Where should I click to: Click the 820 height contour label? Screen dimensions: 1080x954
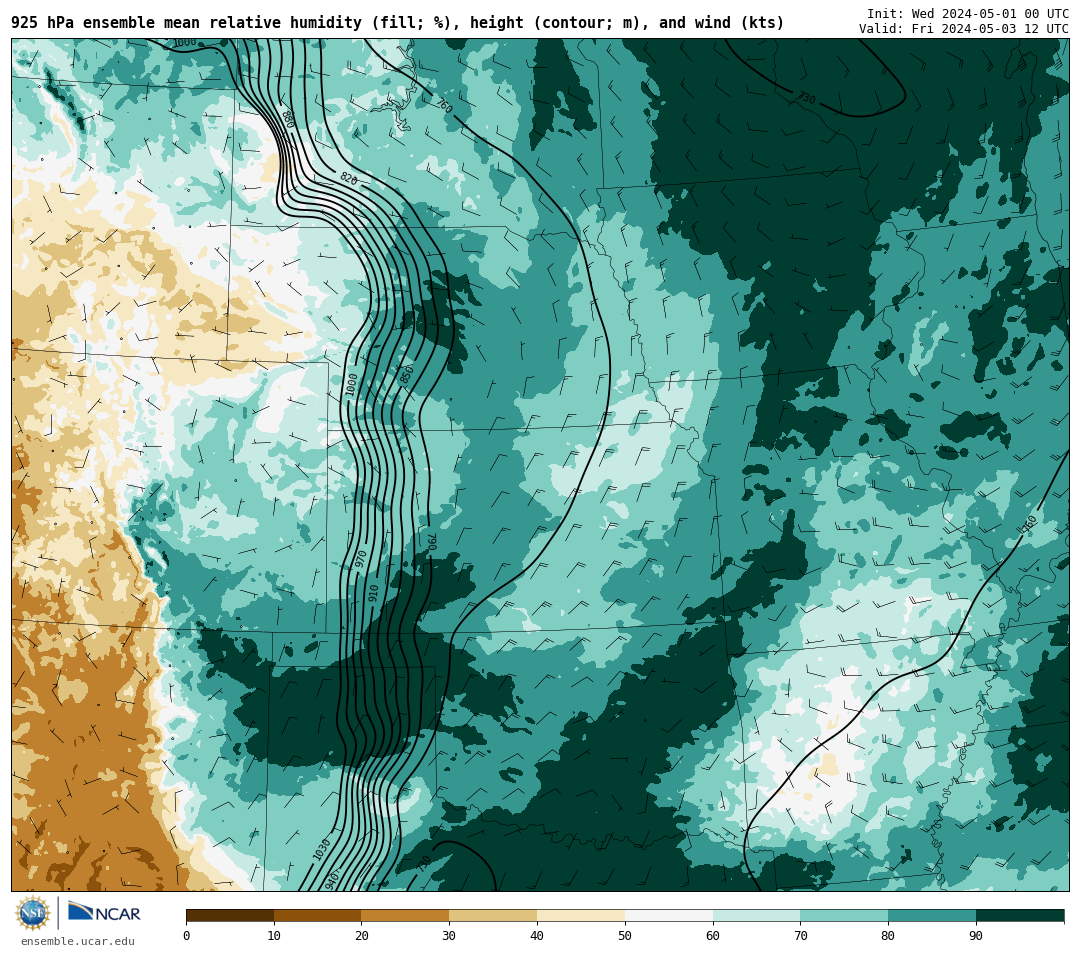pyautogui.click(x=349, y=179)
